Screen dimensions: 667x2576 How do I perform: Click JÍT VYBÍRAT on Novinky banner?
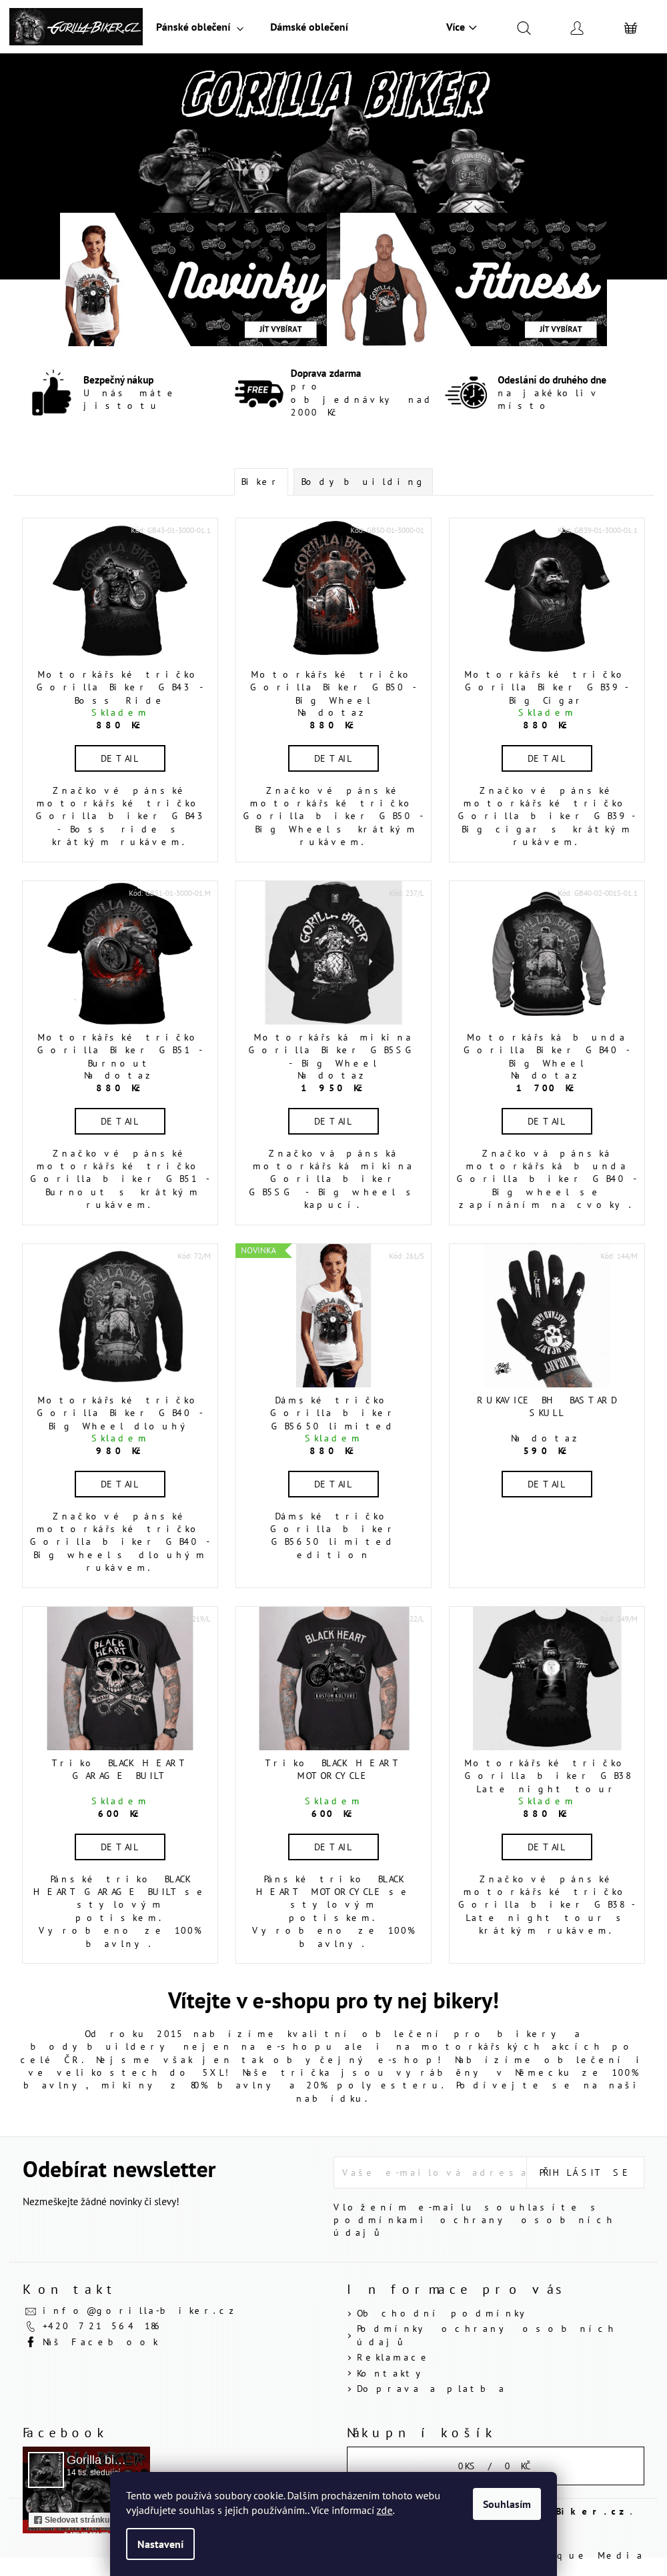280,328
